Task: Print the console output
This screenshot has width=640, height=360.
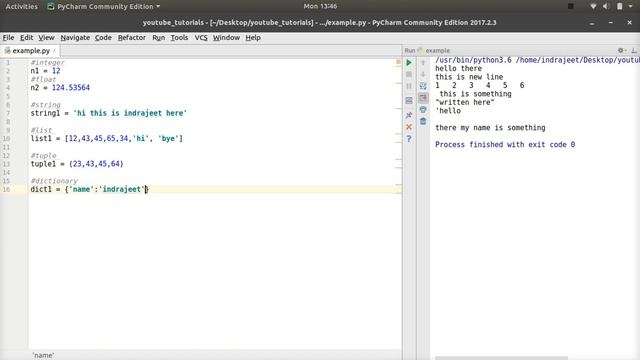Action: (x=423, y=110)
